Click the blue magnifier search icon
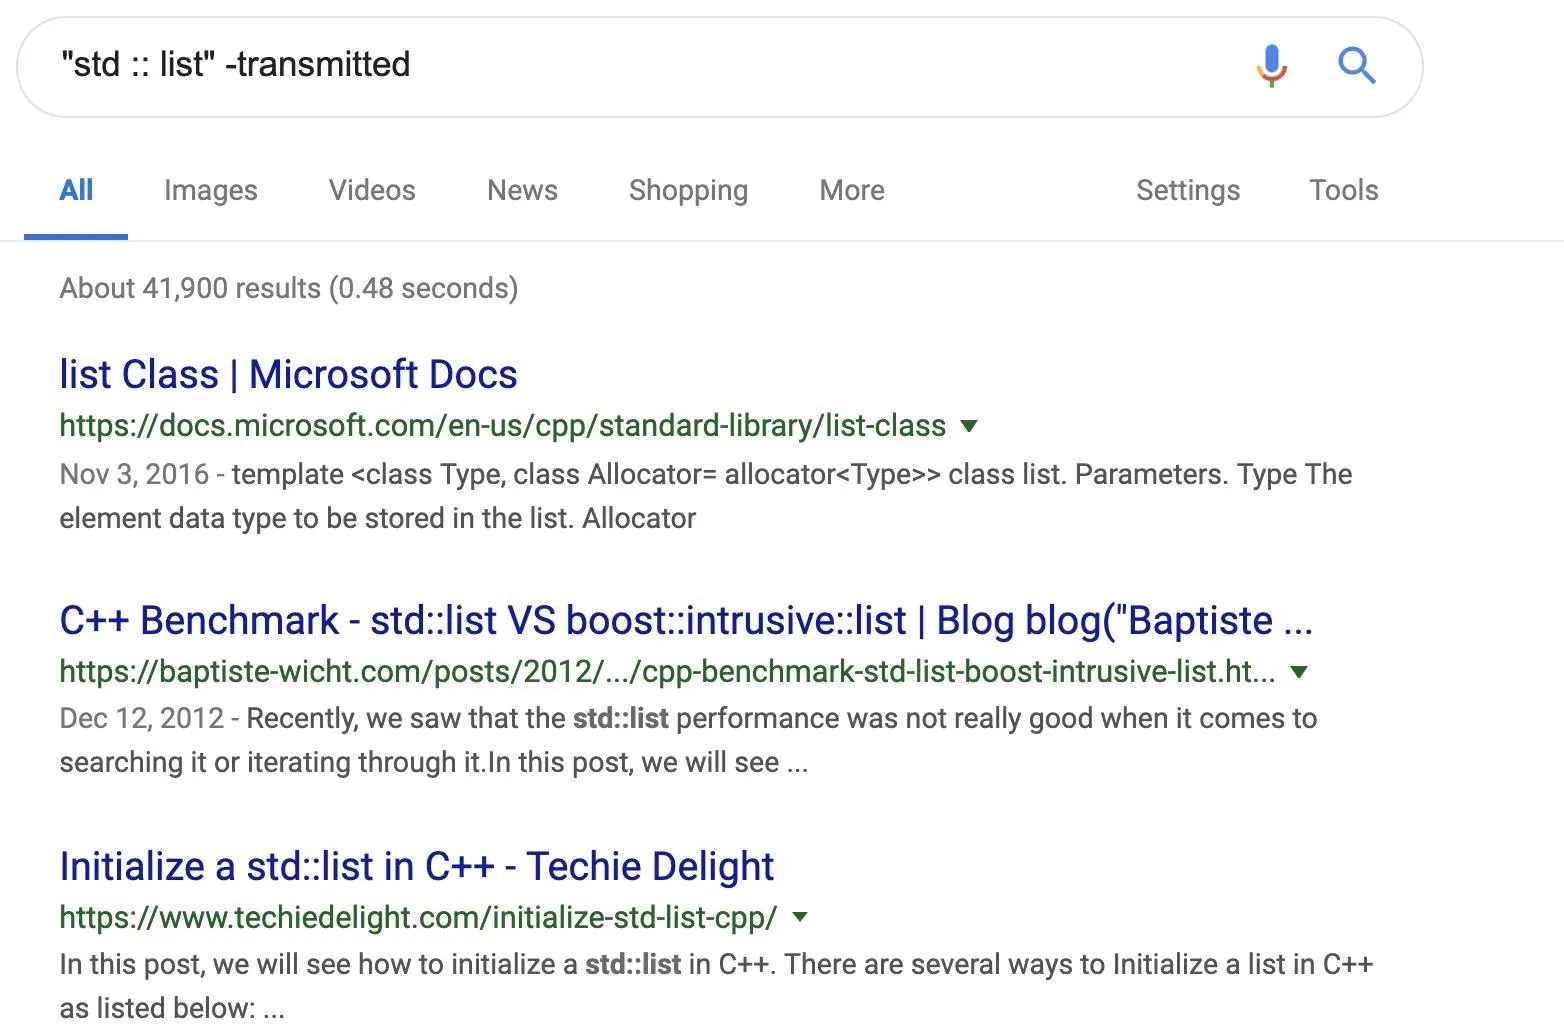Image resolution: width=1564 pixels, height=1034 pixels. coord(1356,65)
